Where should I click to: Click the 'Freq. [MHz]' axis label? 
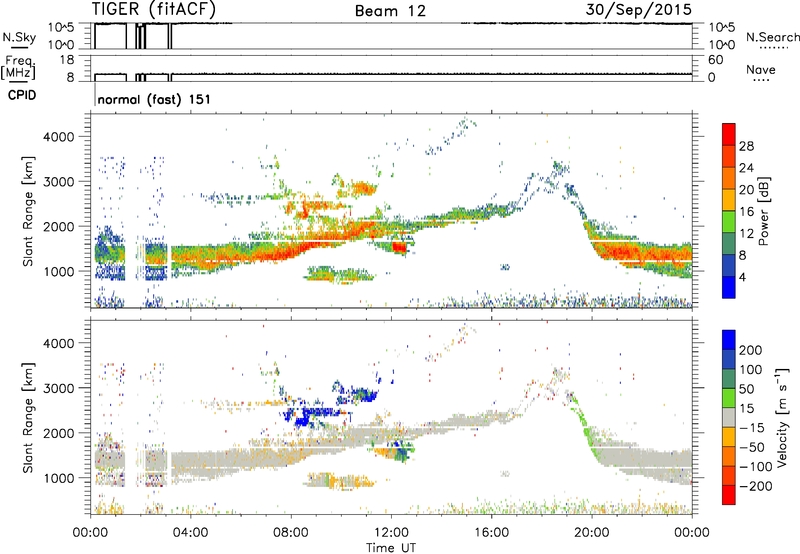[x=18, y=67]
